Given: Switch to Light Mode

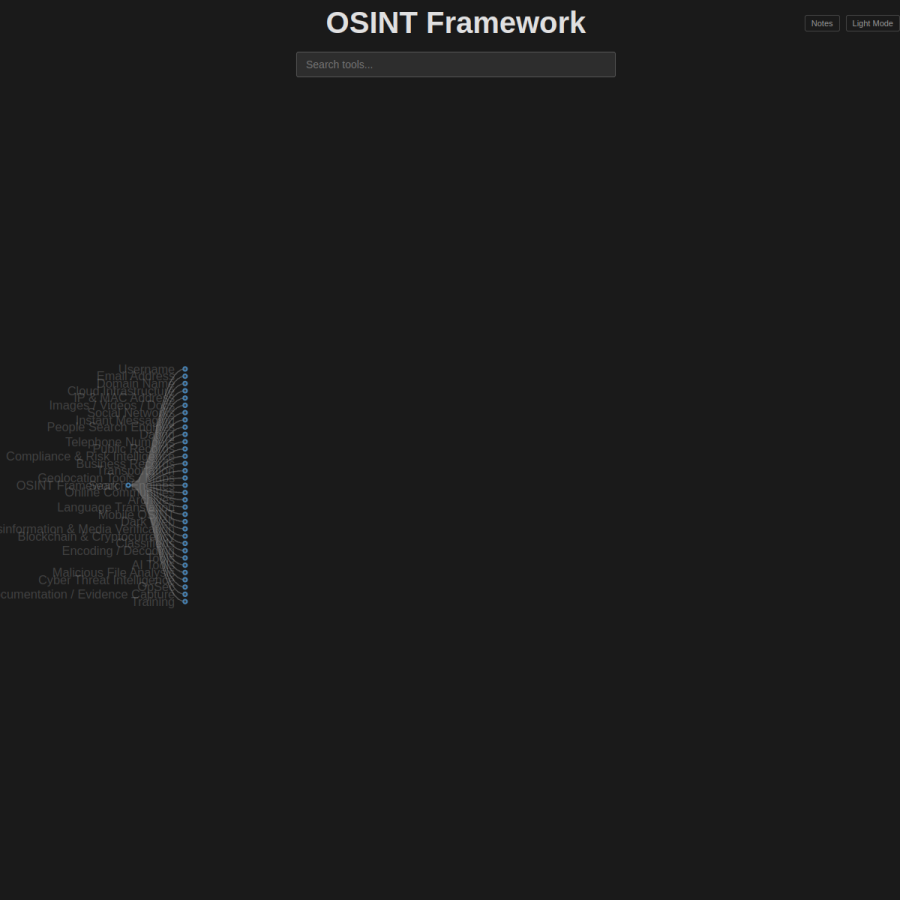Looking at the screenshot, I should tap(872, 24).
